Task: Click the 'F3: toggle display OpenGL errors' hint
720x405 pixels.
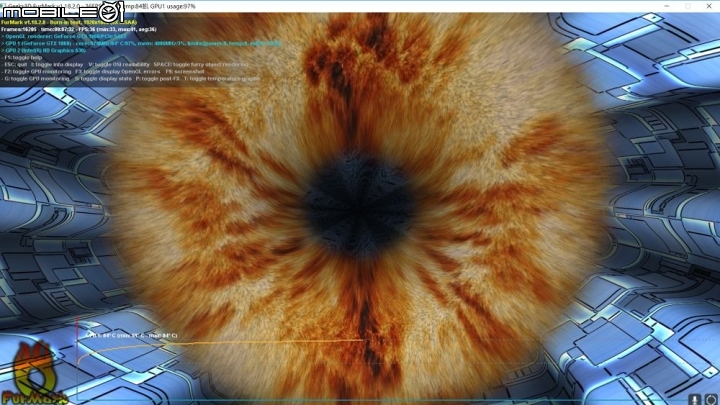Action: click(x=118, y=72)
